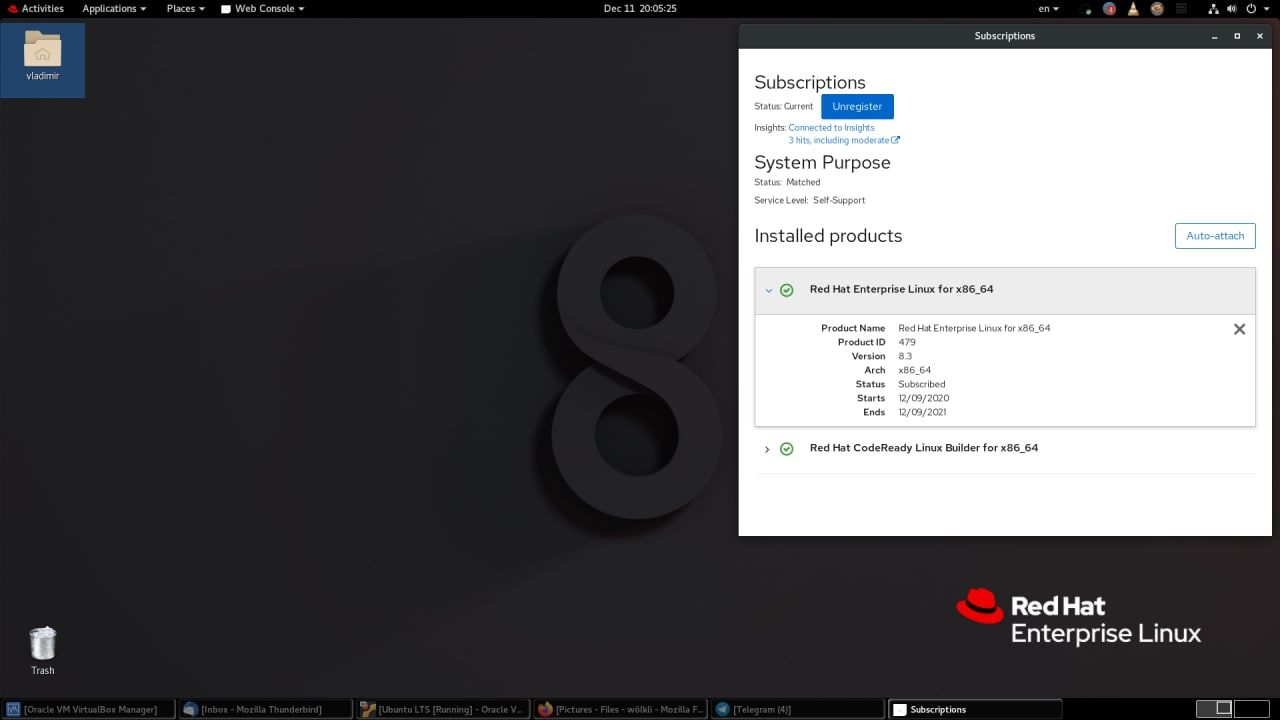Switch to Ubuntu LTS Running VirtualBox window
The width and height of the screenshot is (1280, 720).
[442, 709]
